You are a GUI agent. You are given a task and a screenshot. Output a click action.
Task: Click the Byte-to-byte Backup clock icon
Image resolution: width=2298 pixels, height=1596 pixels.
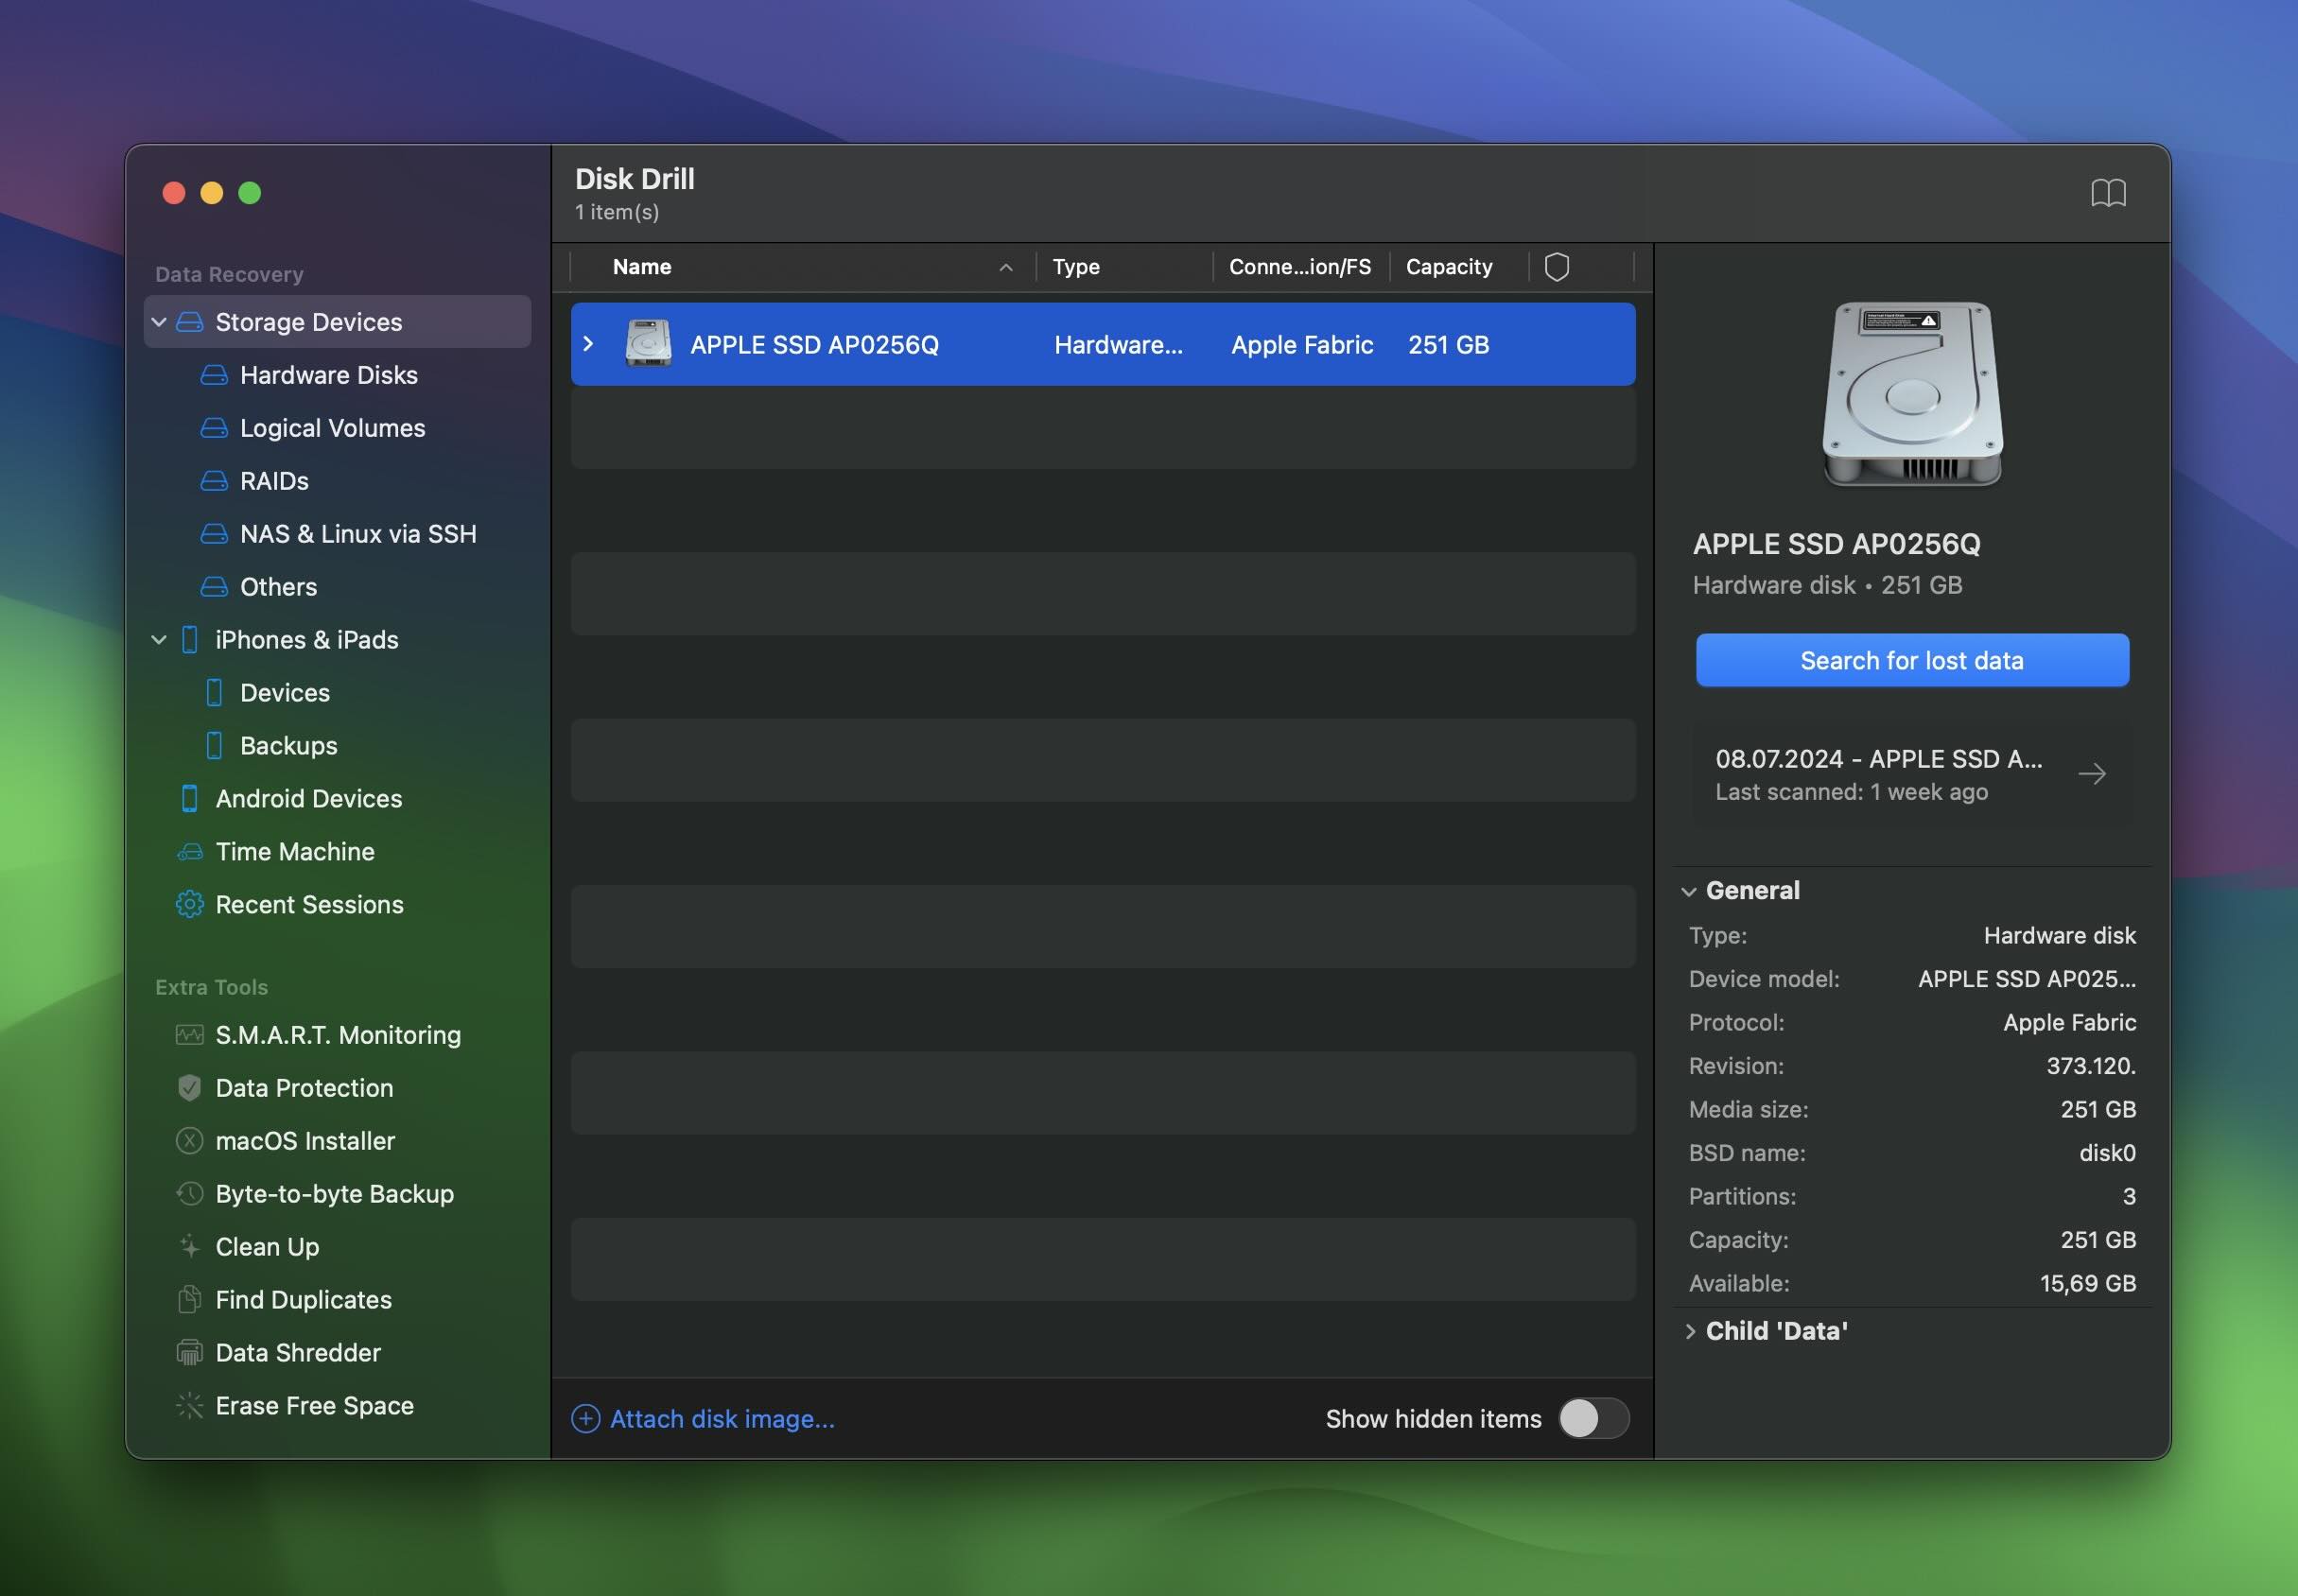(x=189, y=1194)
